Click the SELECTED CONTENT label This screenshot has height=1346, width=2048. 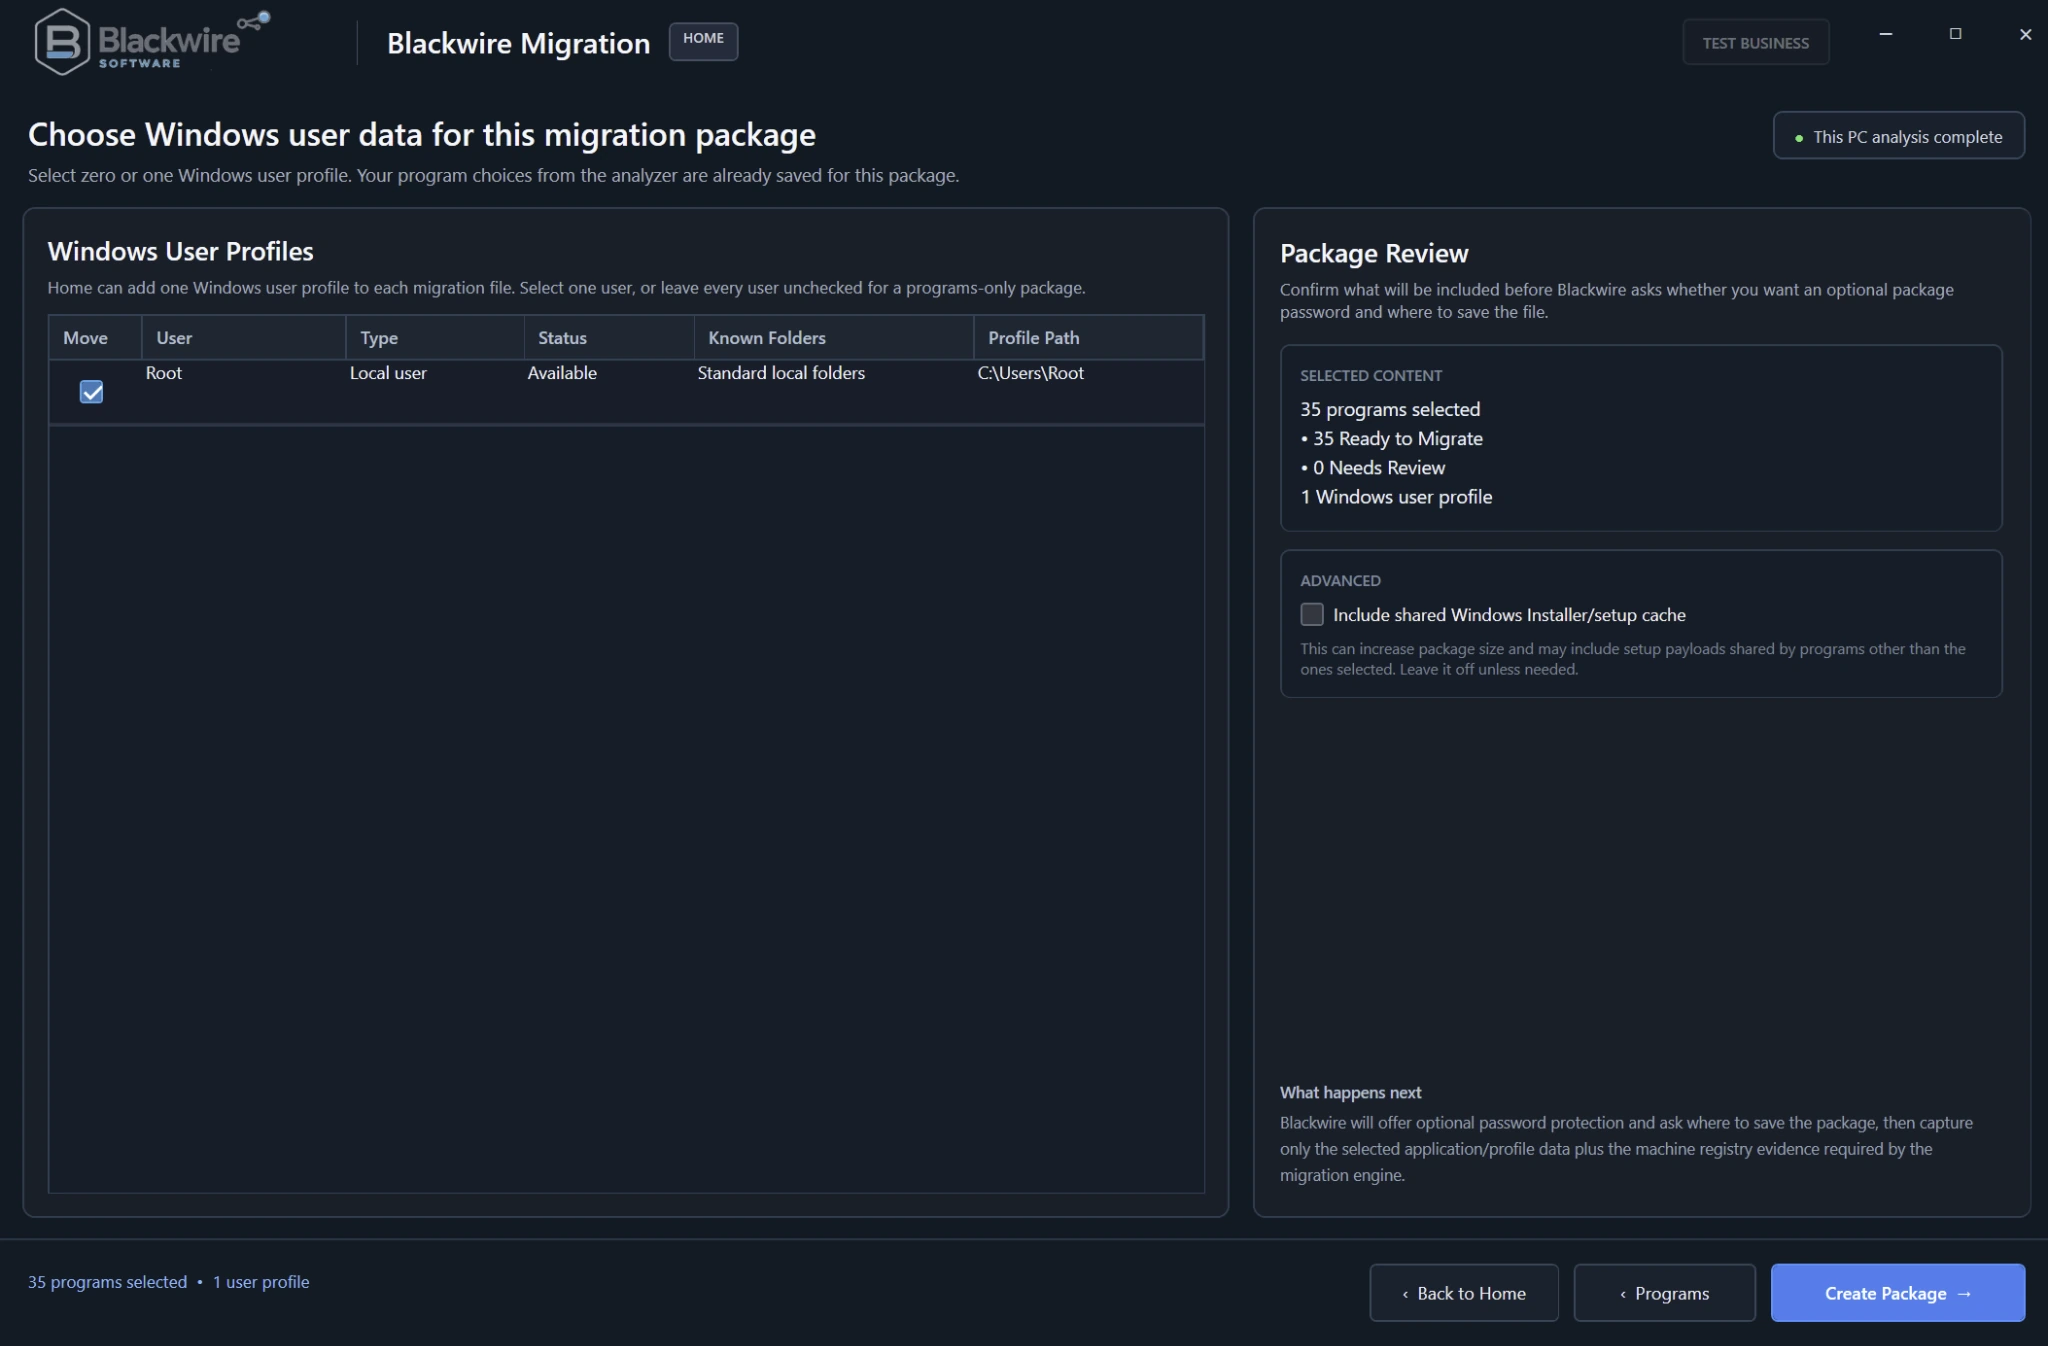1371,376
